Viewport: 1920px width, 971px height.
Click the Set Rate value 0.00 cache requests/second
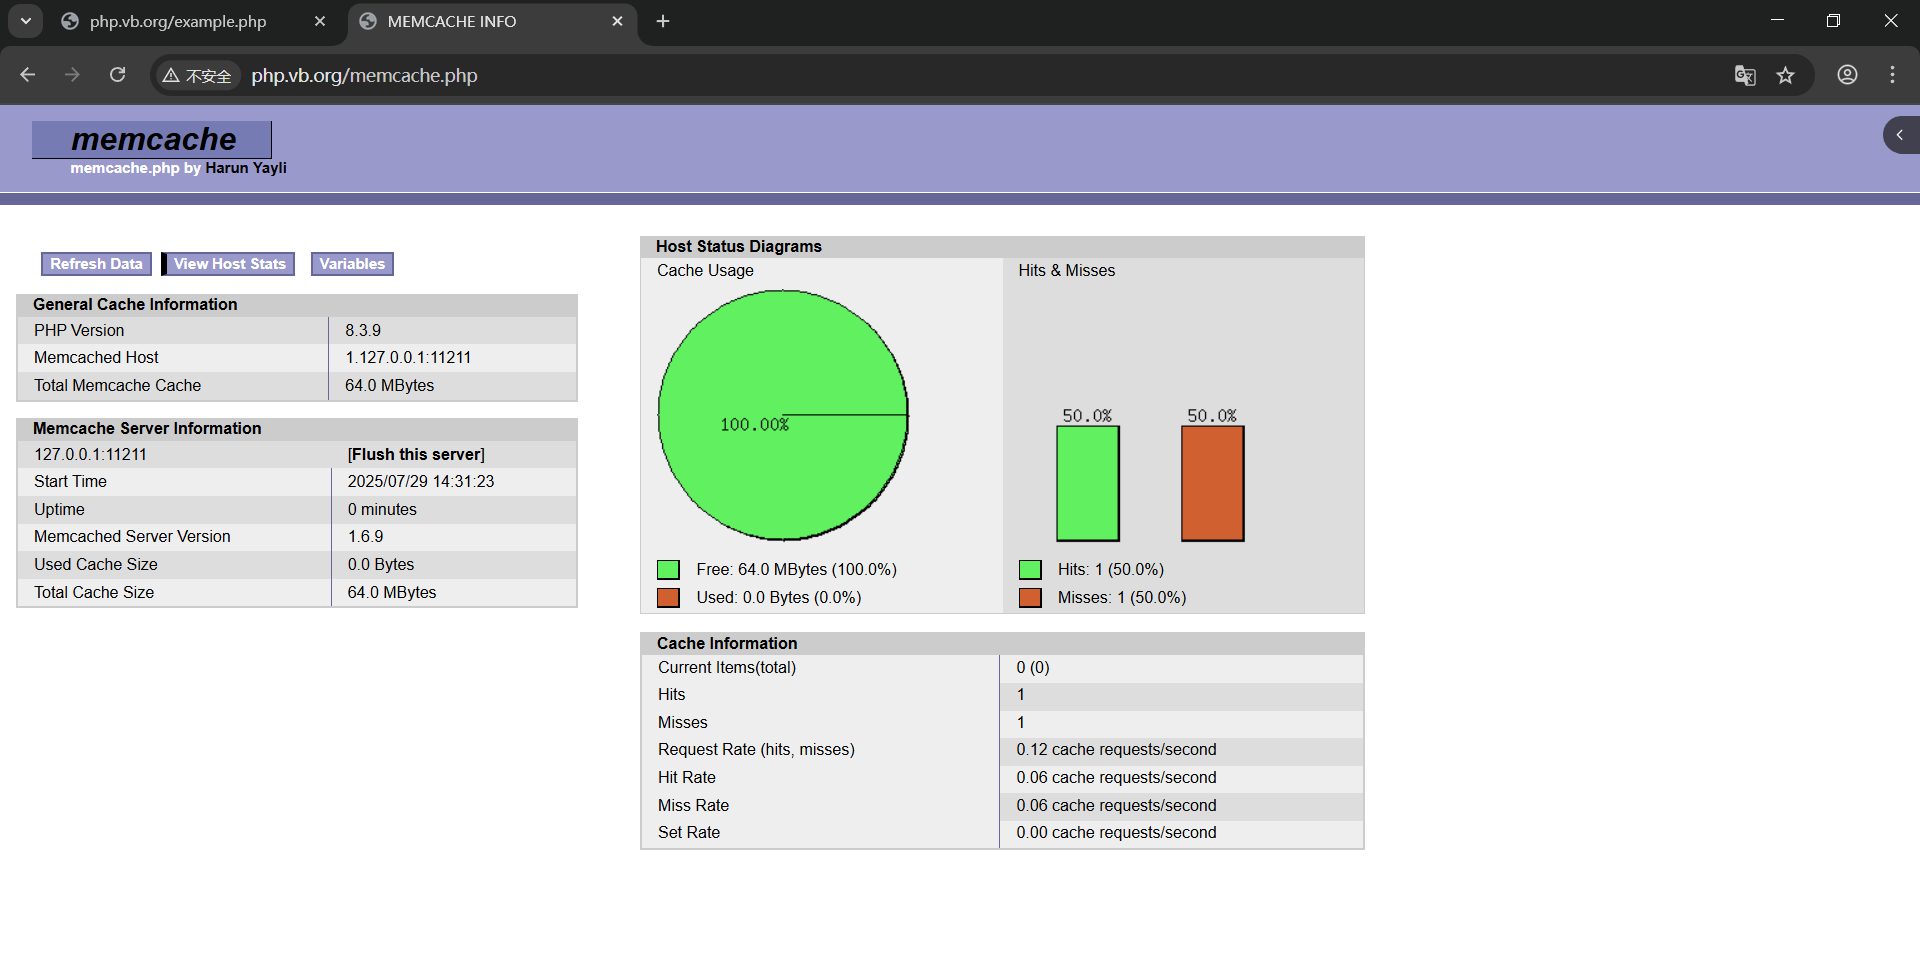tap(1116, 832)
